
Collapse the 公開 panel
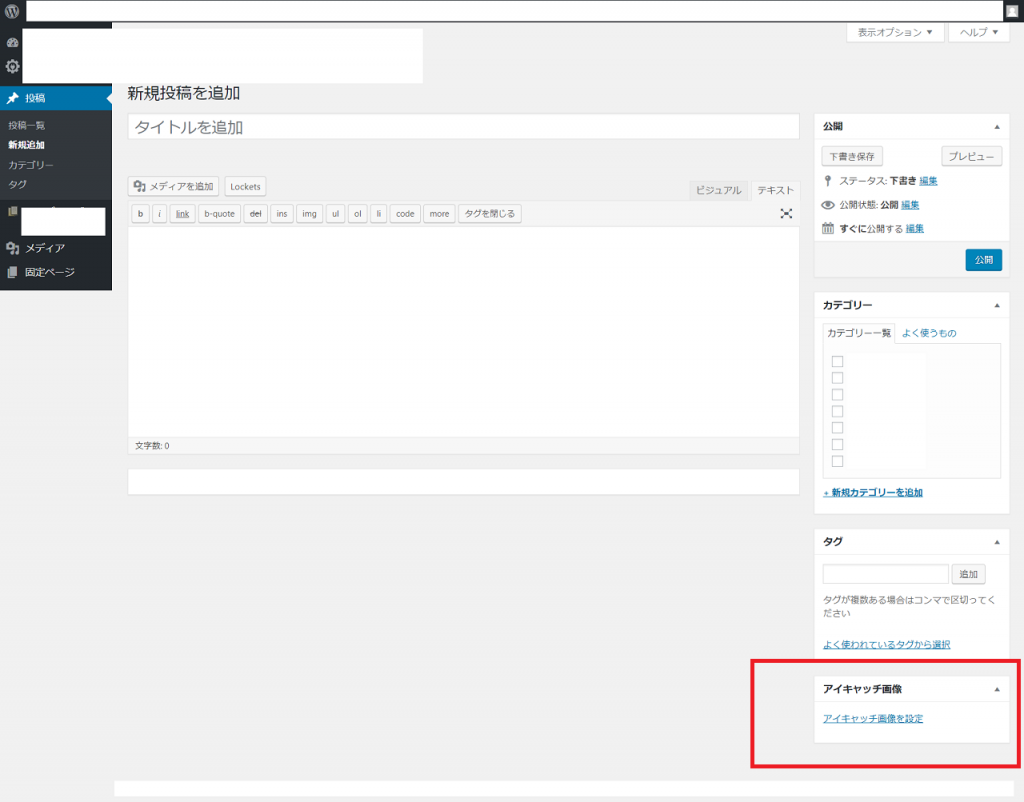997,127
